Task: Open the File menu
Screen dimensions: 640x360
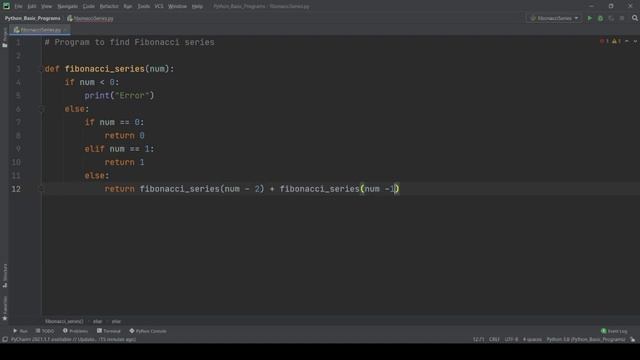Action: coord(18,7)
